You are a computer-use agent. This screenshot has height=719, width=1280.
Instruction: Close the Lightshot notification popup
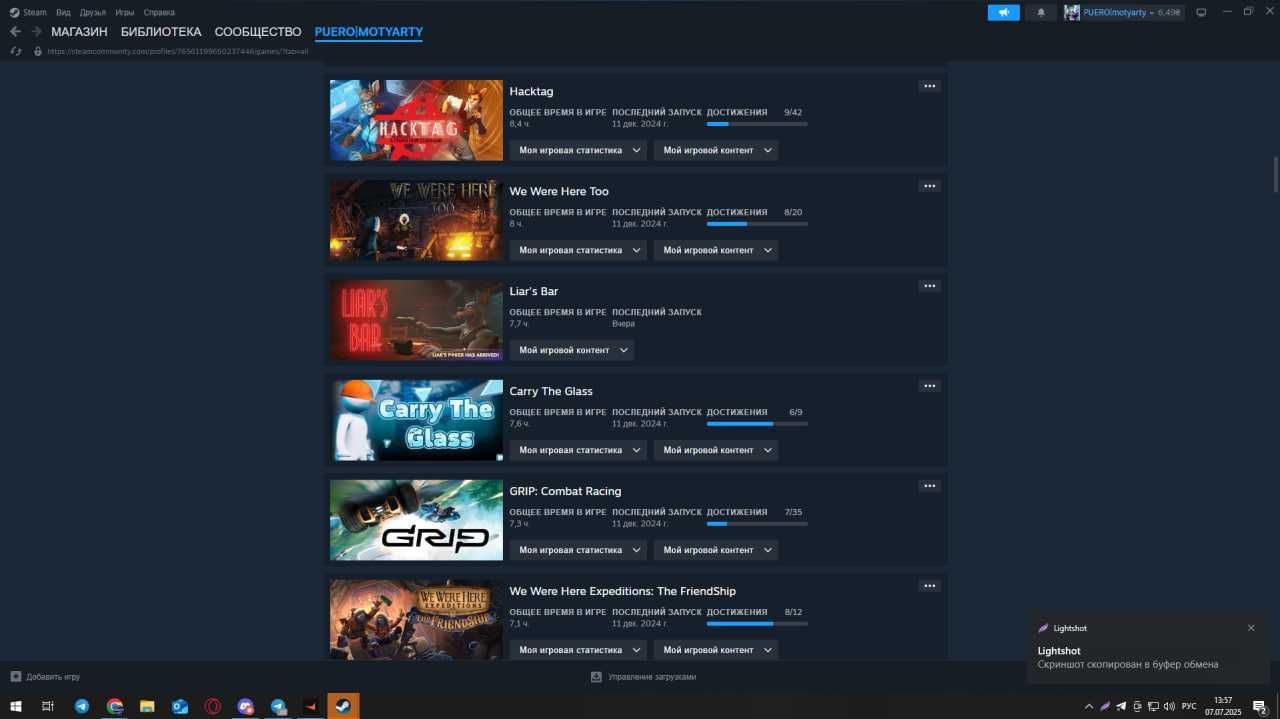click(1251, 628)
